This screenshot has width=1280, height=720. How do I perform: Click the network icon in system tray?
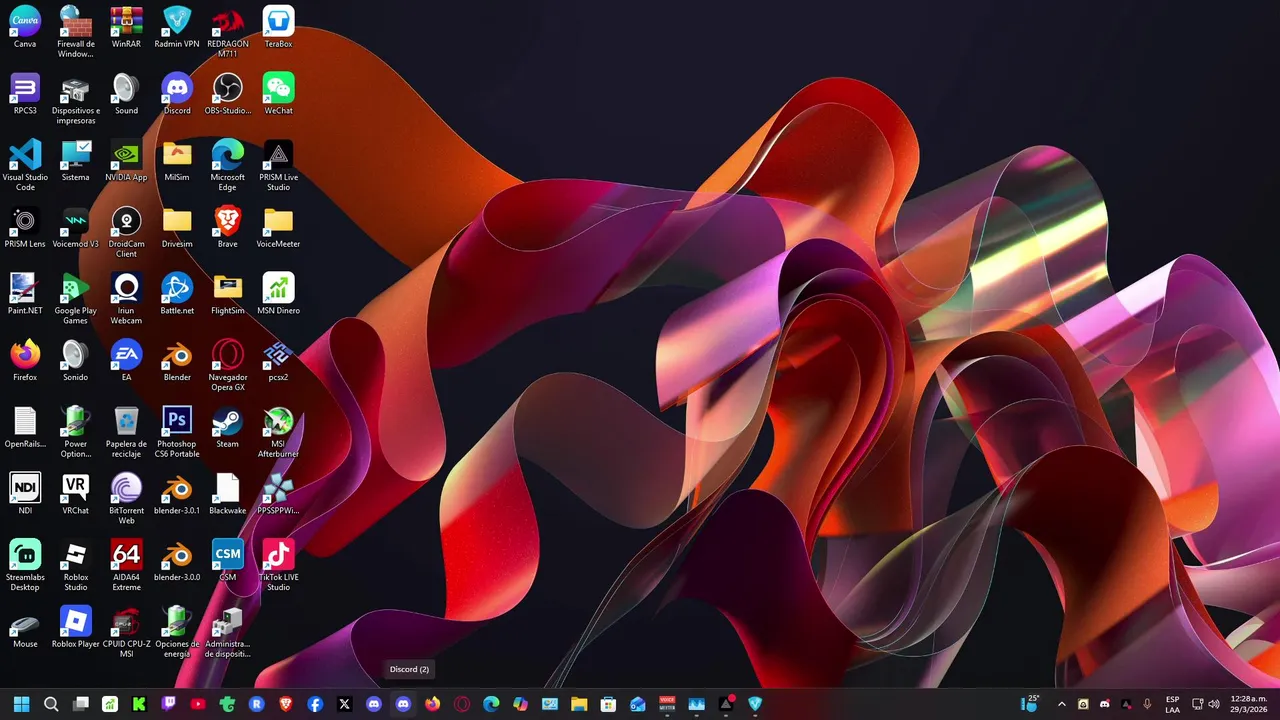click(1199, 704)
